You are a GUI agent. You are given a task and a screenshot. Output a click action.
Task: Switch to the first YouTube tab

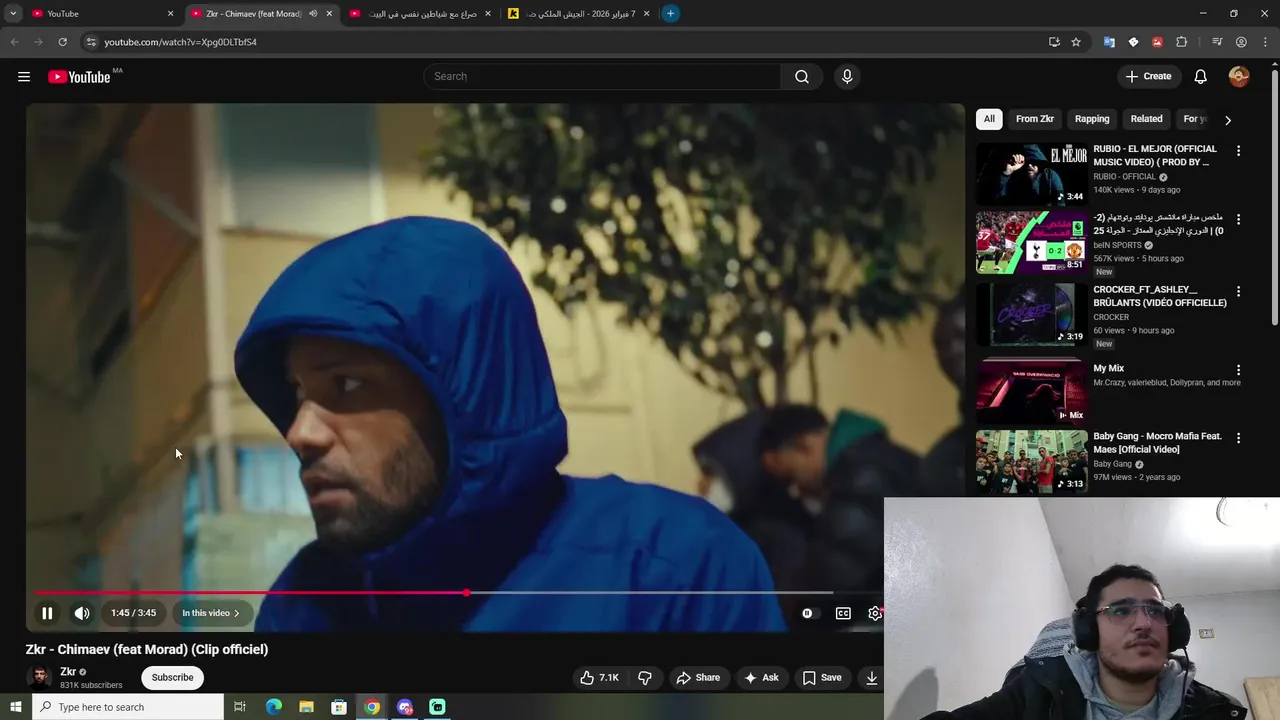coord(100,14)
